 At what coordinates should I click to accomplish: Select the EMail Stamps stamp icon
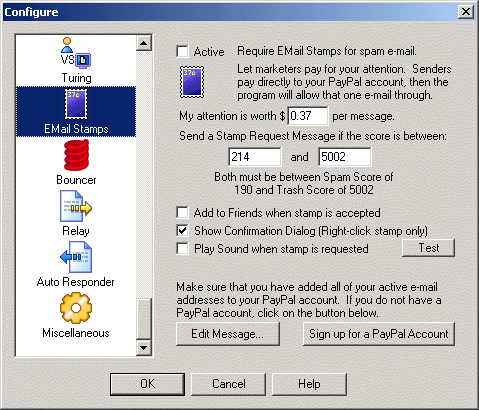[76, 104]
